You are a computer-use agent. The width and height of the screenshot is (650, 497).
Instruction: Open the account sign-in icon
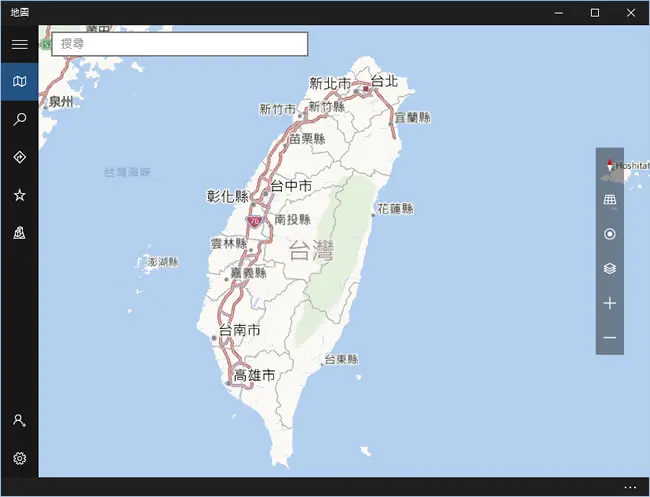(19, 420)
